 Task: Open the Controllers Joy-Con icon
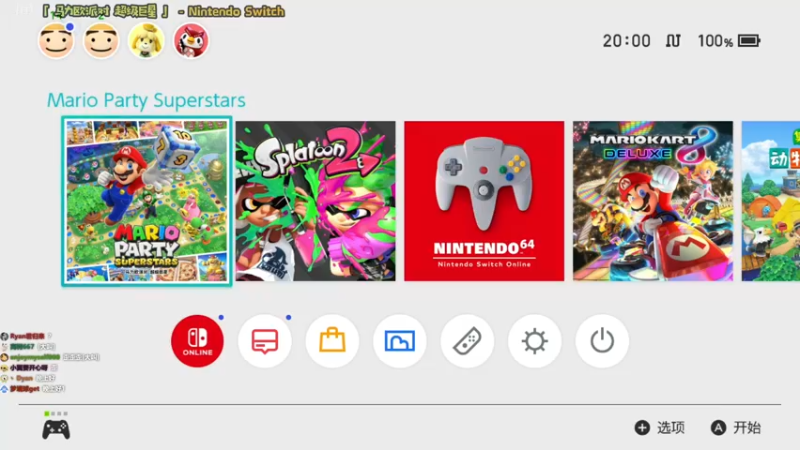pyautogui.click(x=467, y=341)
